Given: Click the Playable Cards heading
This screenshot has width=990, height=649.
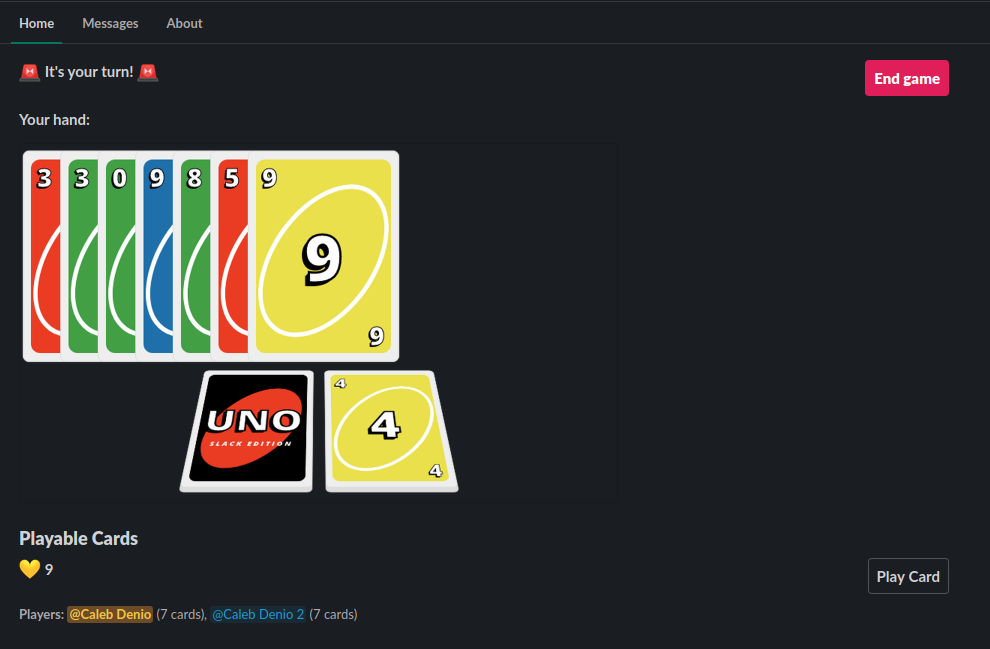Looking at the screenshot, I should click(78, 539).
